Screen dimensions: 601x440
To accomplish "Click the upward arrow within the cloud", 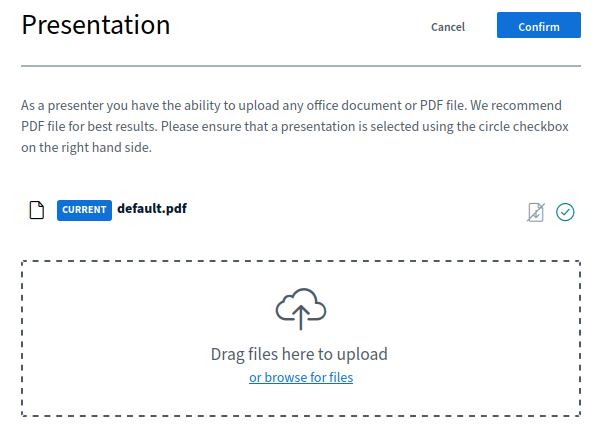I will (x=301, y=317).
